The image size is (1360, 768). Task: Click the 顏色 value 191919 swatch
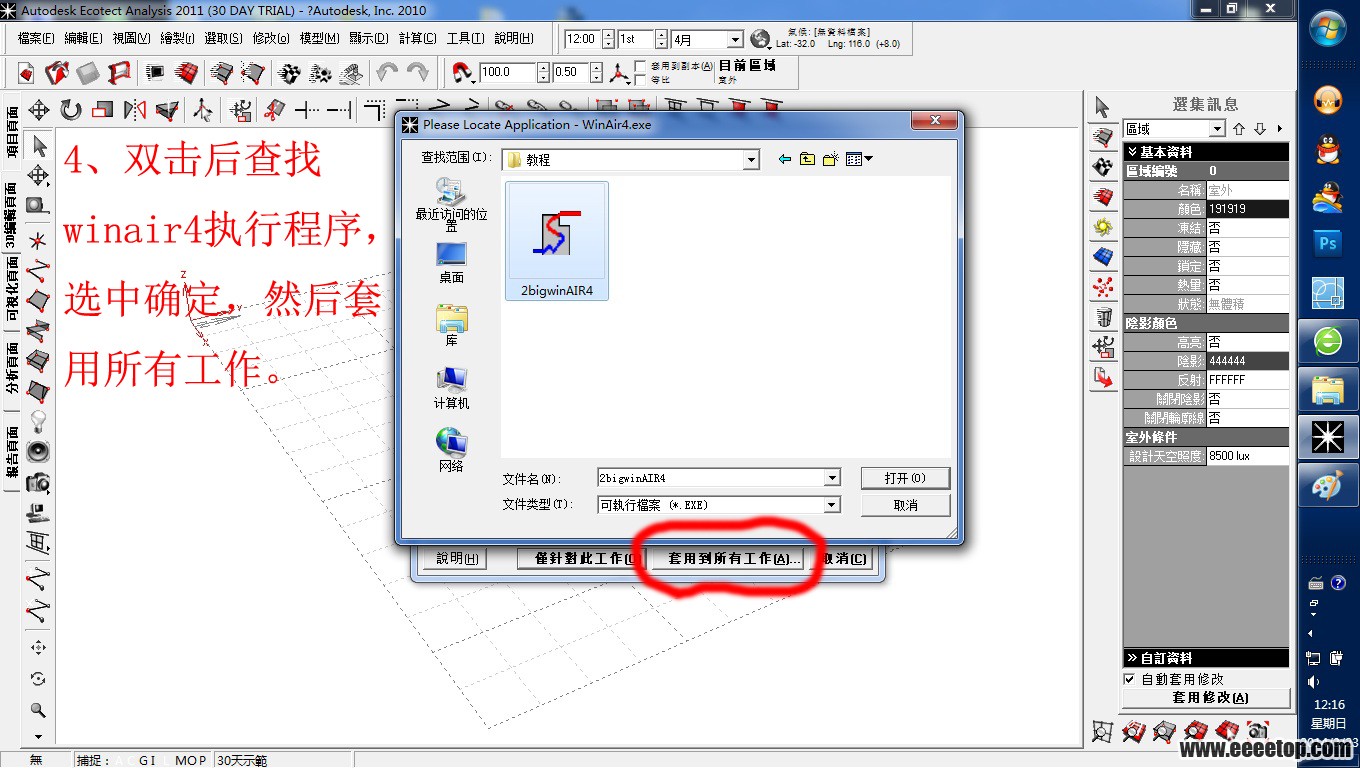pyautogui.click(x=1247, y=209)
